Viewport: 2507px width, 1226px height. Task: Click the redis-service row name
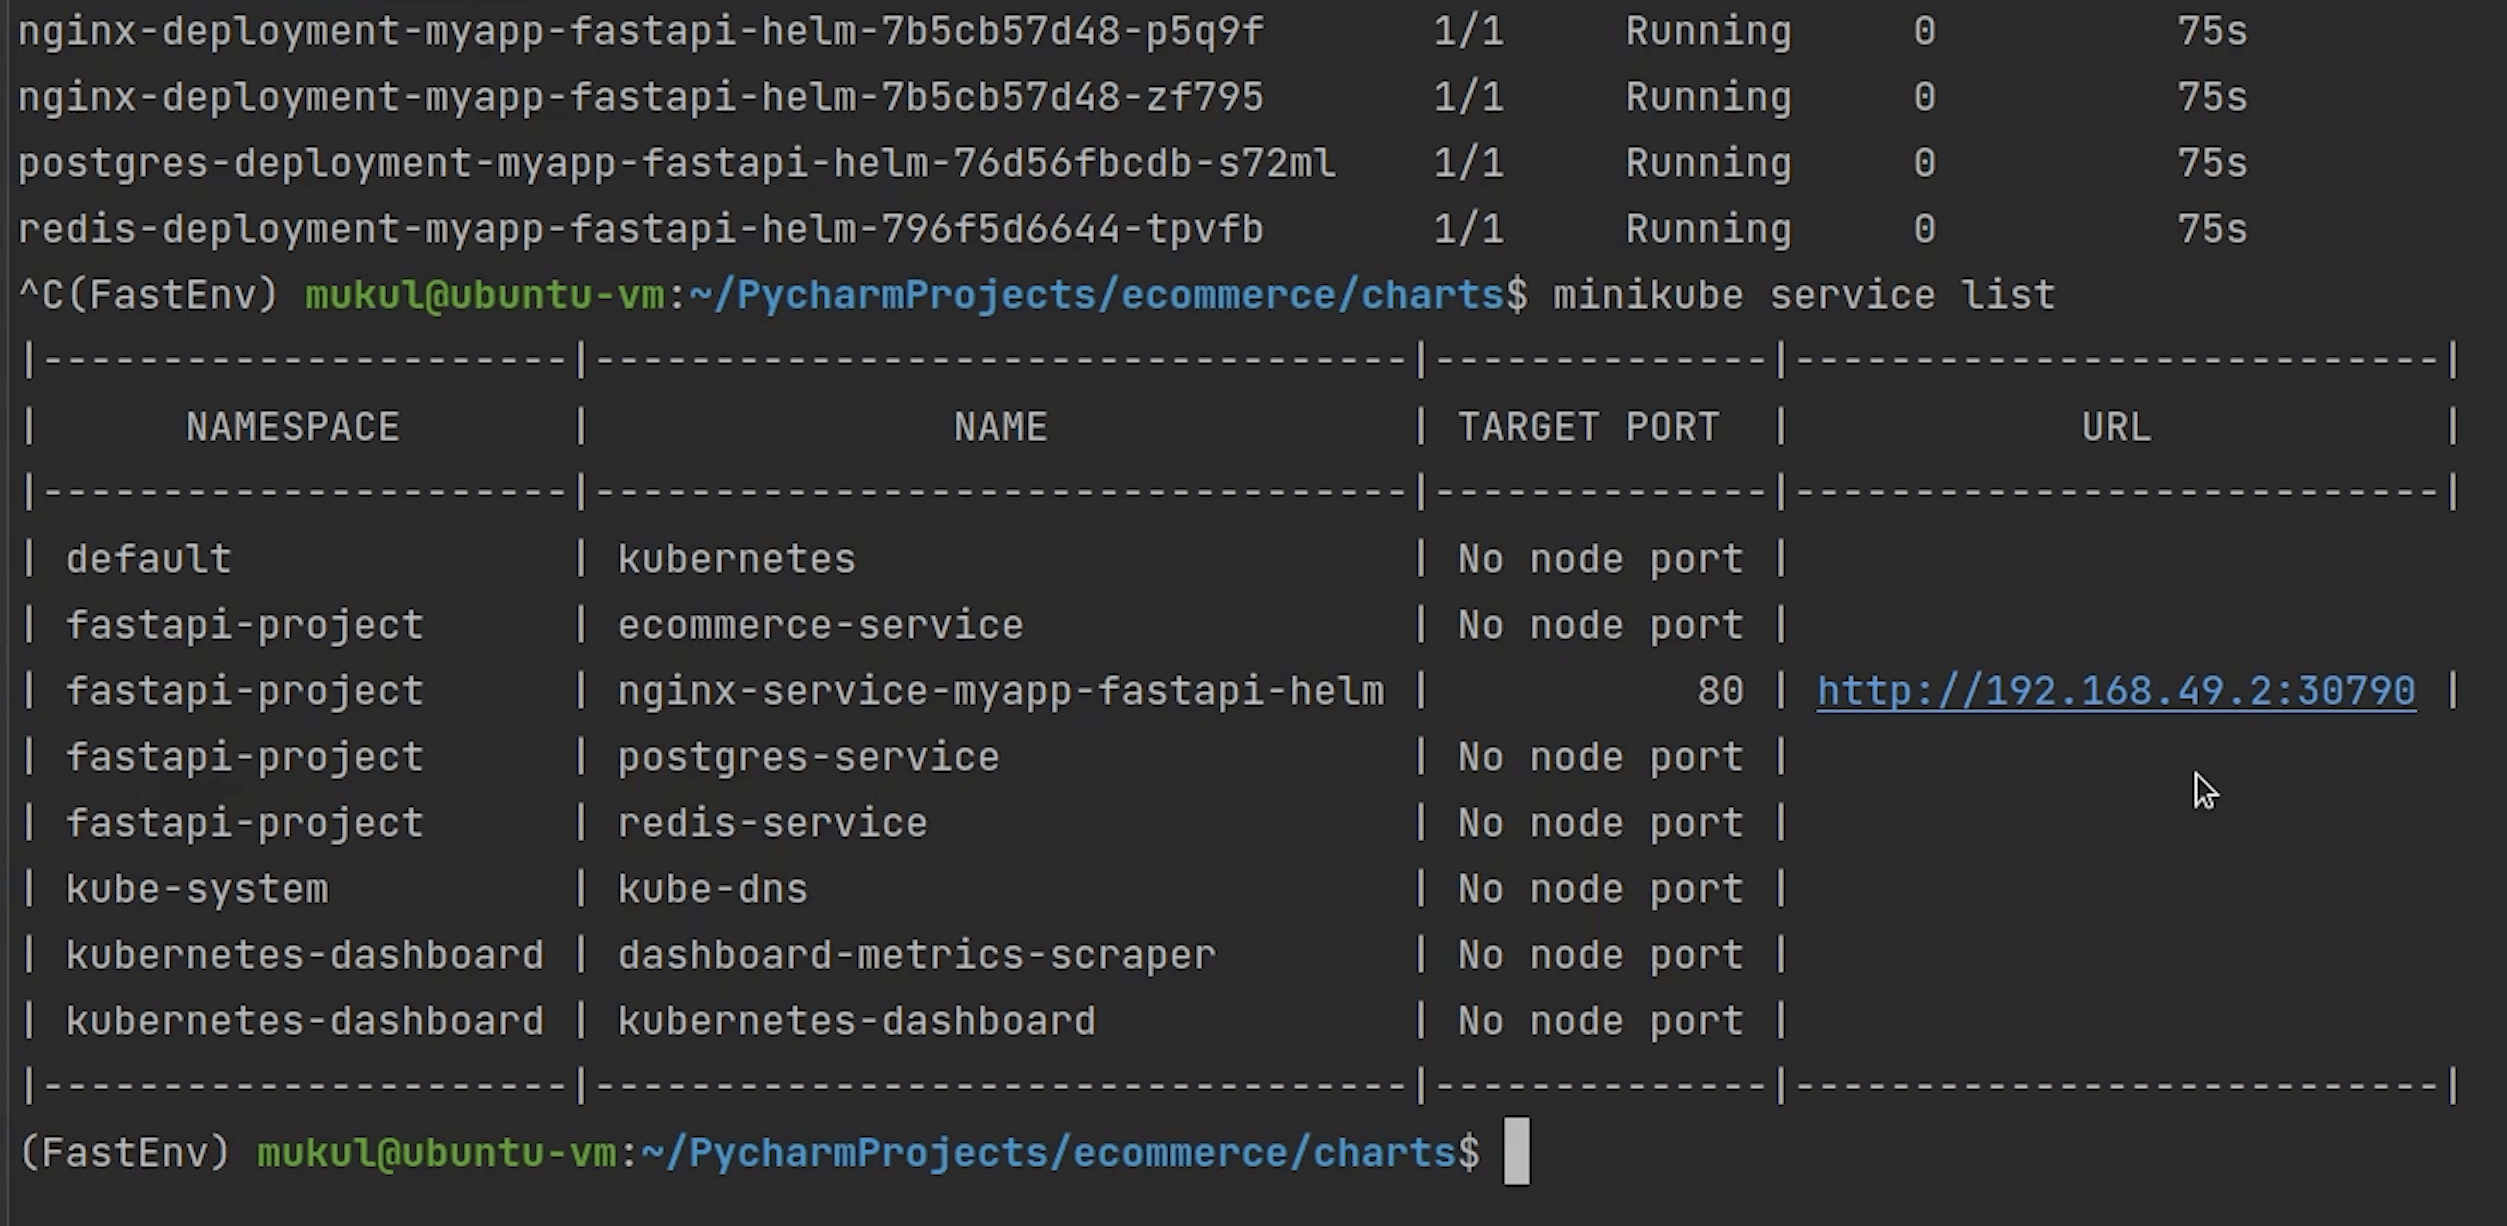pos(772,823)
